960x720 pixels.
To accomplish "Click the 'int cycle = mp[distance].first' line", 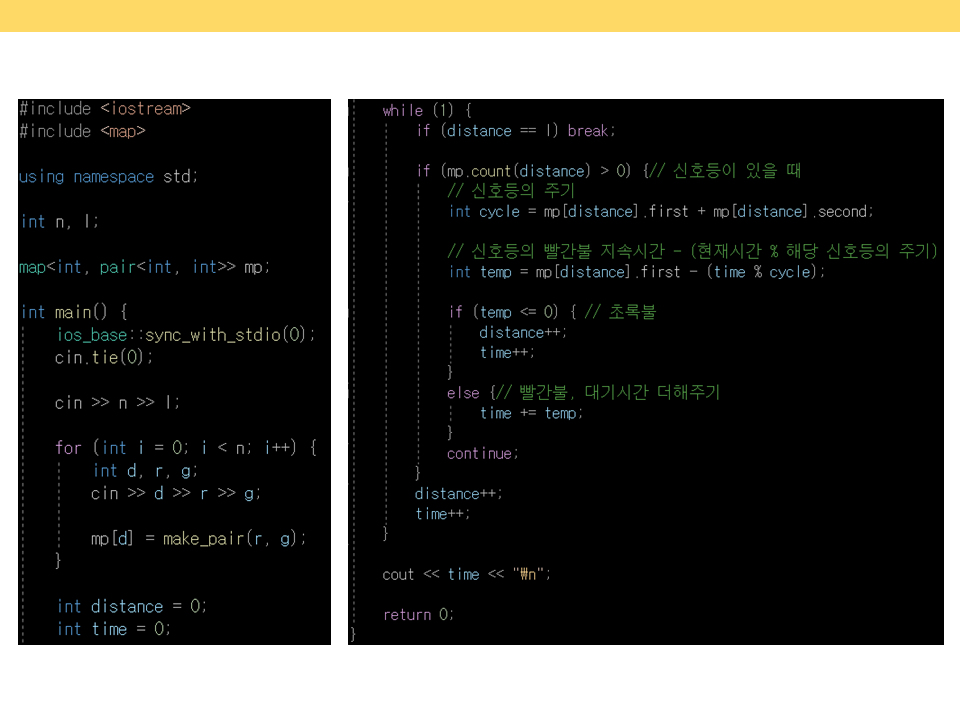I will pos(661,212).
